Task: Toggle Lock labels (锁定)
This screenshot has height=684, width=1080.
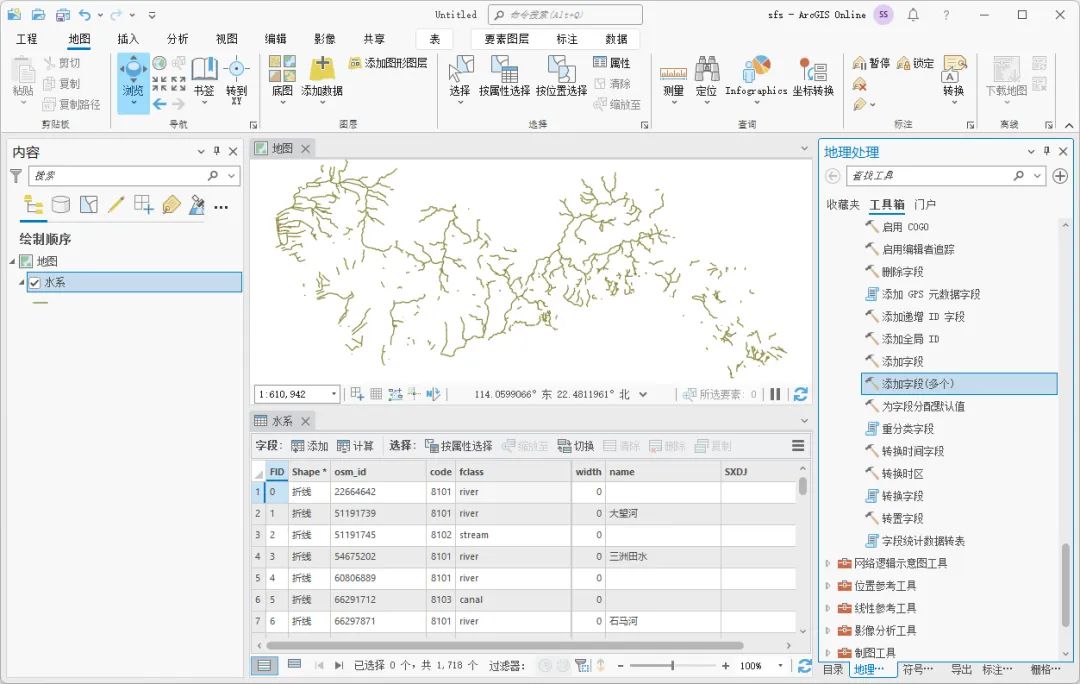Action: pyautogui.click(x=915, y=63)
